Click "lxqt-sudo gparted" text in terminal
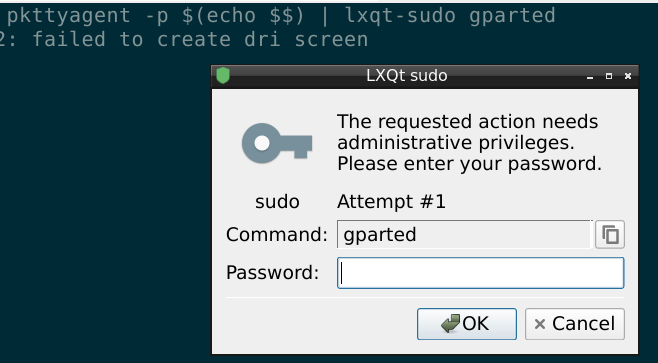This screenshot has height=363, width=658. point(450,16)
